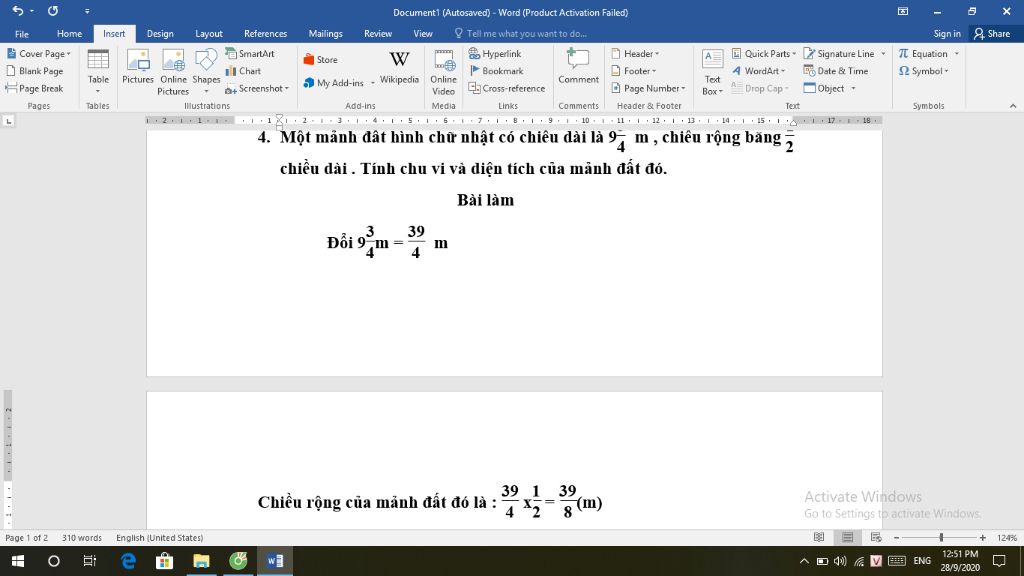Image resolution: width=1024 pixels, height=576 pixels.
Task: Open File Explorer from taskbar
Action: (201, 561)
